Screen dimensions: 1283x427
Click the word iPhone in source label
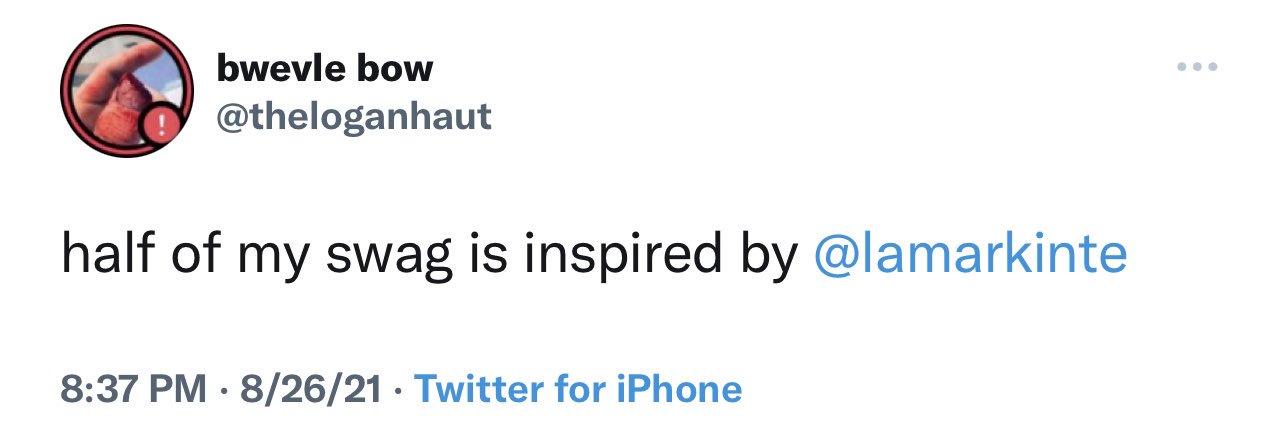pos(683,389)
